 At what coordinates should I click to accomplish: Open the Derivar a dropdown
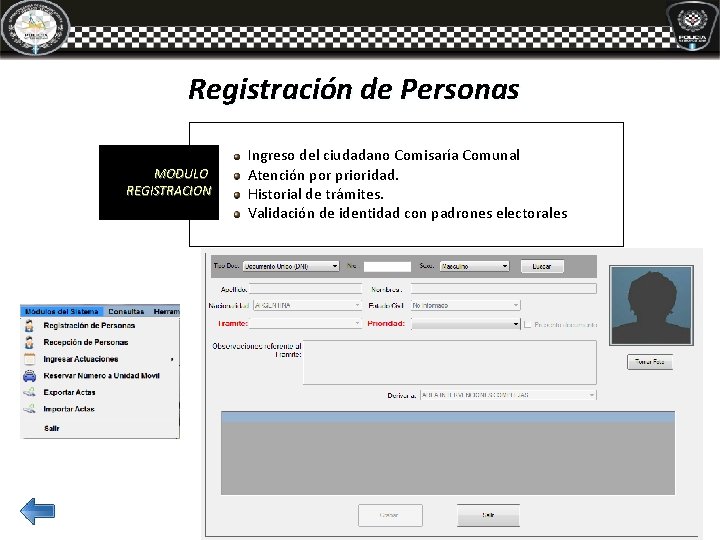tap(508, 395)
